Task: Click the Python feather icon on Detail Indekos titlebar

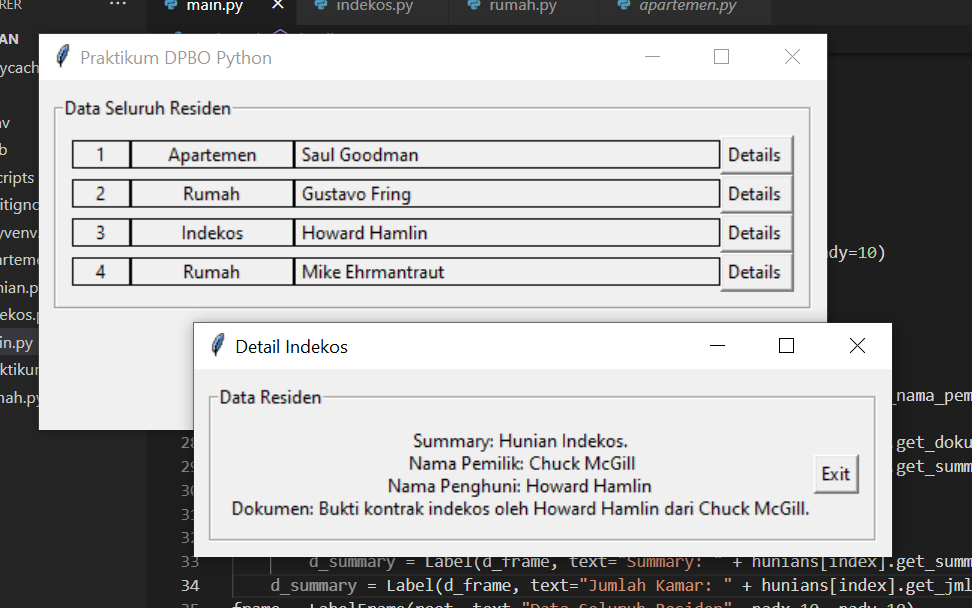Action: [x=216, y=346]
